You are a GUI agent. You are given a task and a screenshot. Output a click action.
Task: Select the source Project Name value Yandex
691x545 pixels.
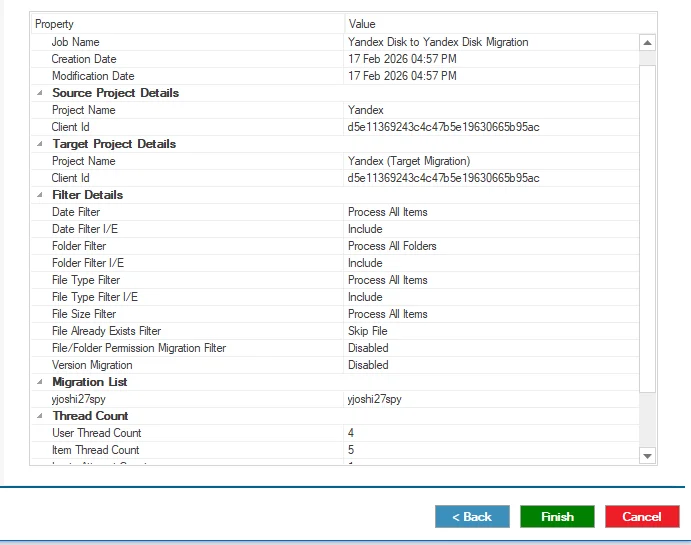[x=366, y=110]
